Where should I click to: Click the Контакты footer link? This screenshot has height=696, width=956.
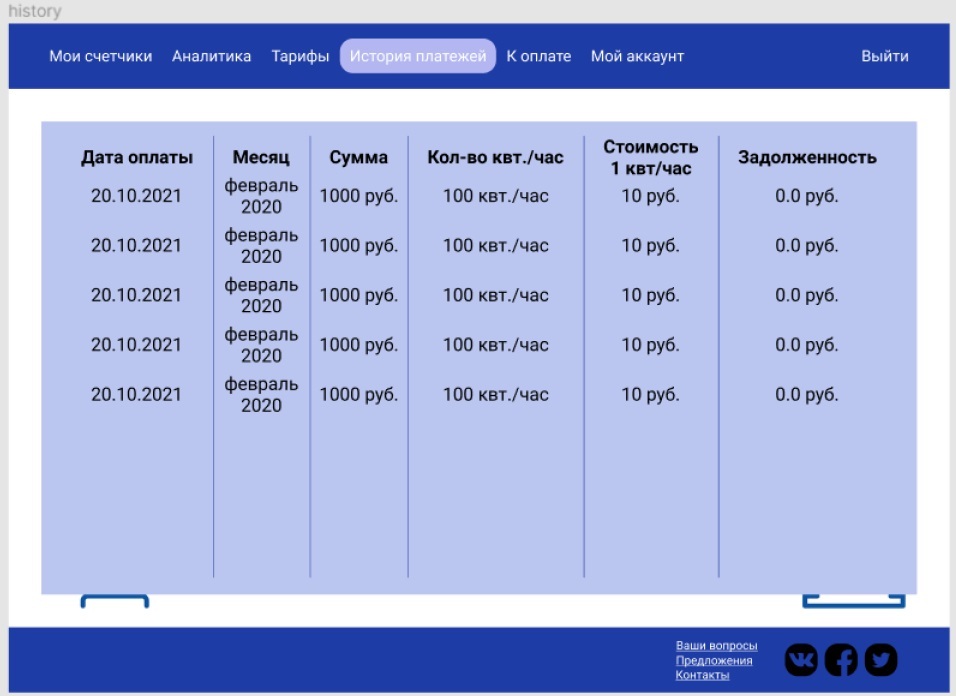click(702, 675)
